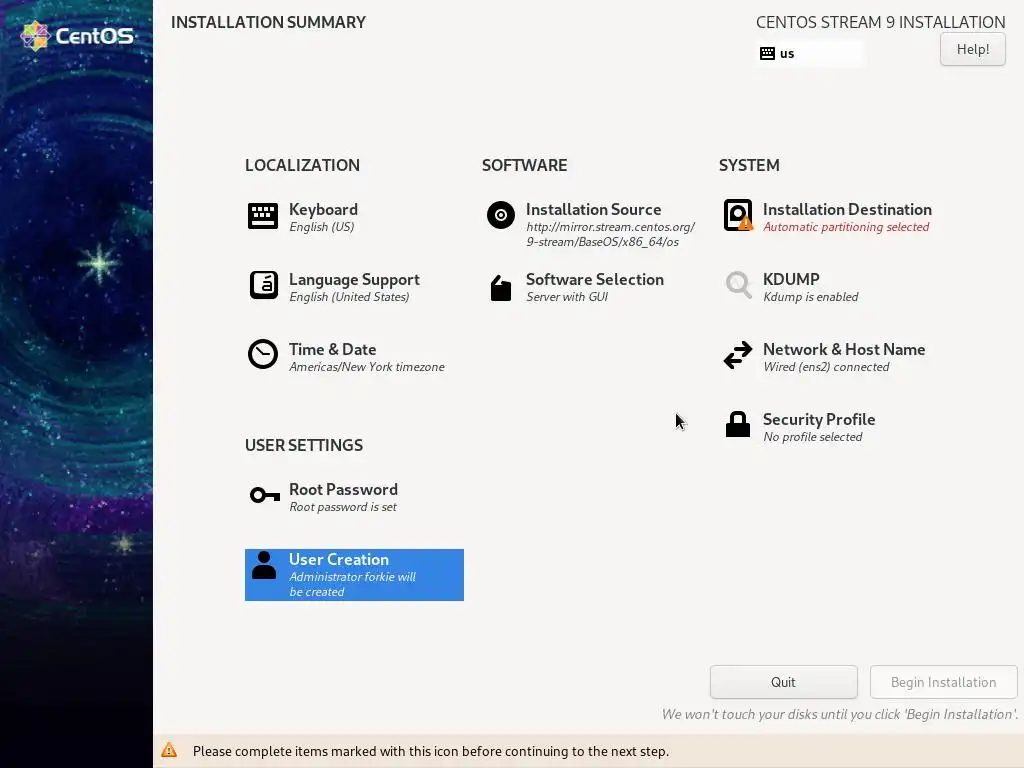1024x768 pixels.
Task: Click the 'us' keyboard layout indicator
Action: click(808, 54)
